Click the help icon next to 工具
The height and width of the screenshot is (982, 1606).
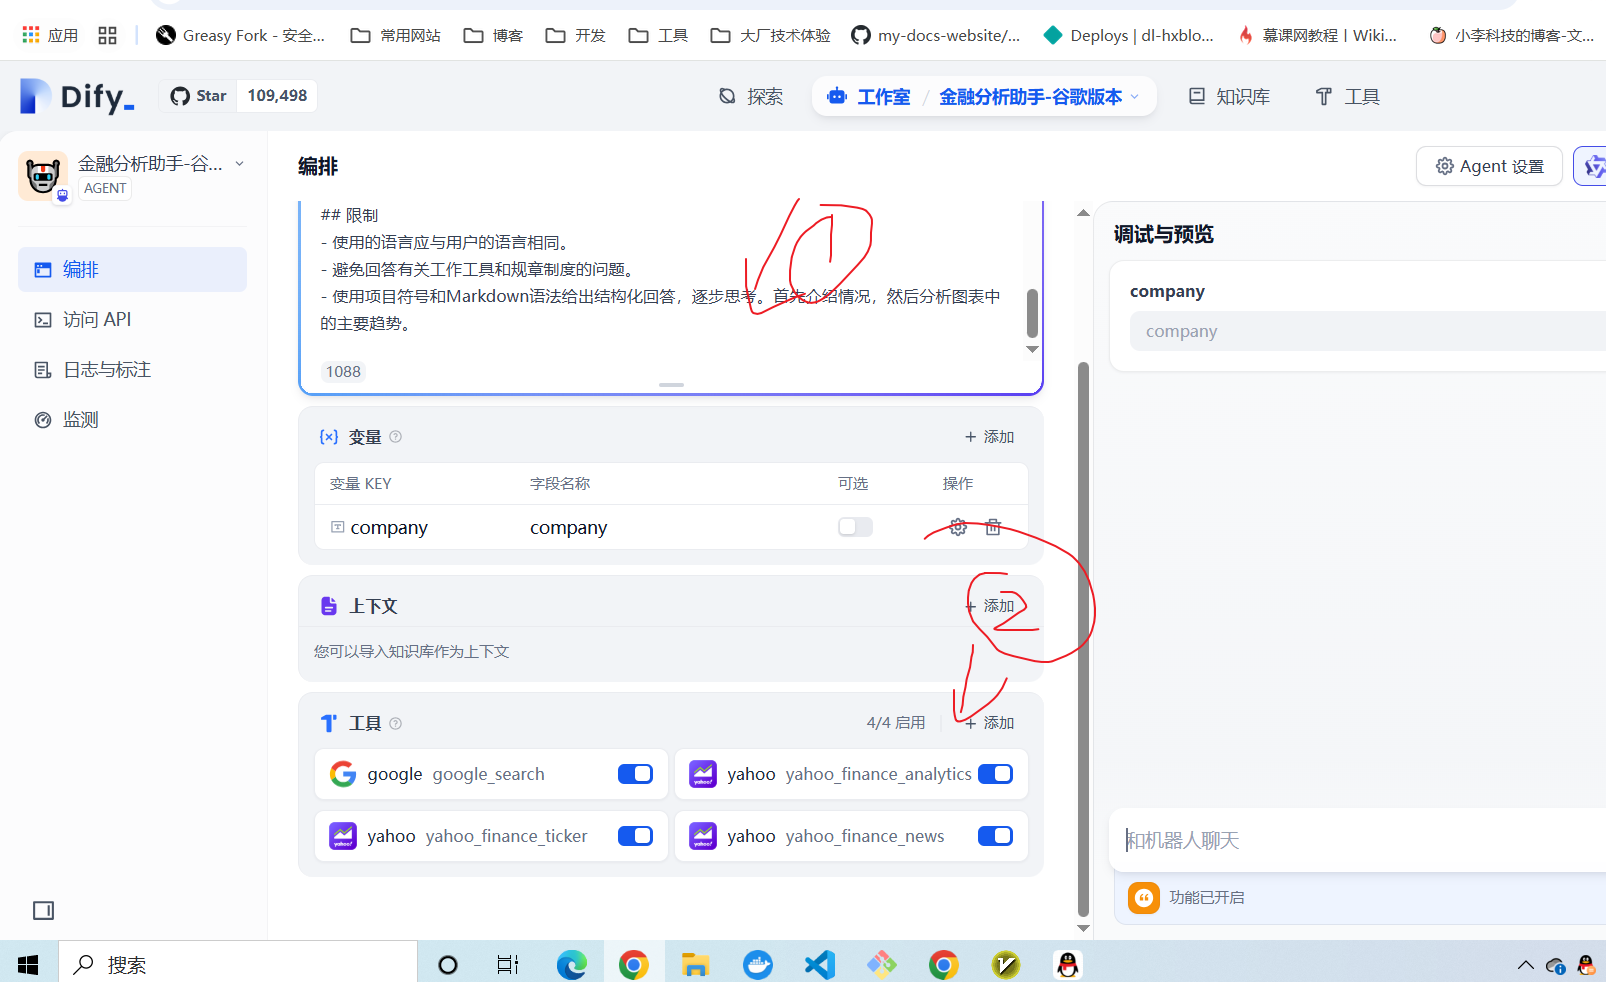coord(396,723)
